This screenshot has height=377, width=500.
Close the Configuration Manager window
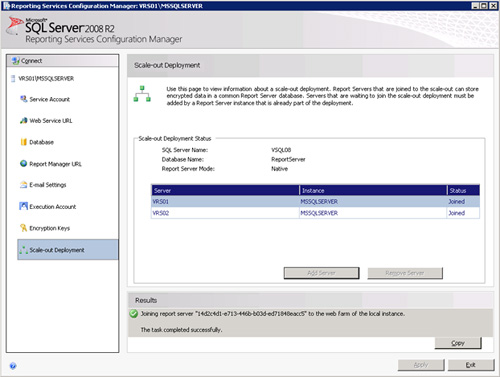coord(493,6)
